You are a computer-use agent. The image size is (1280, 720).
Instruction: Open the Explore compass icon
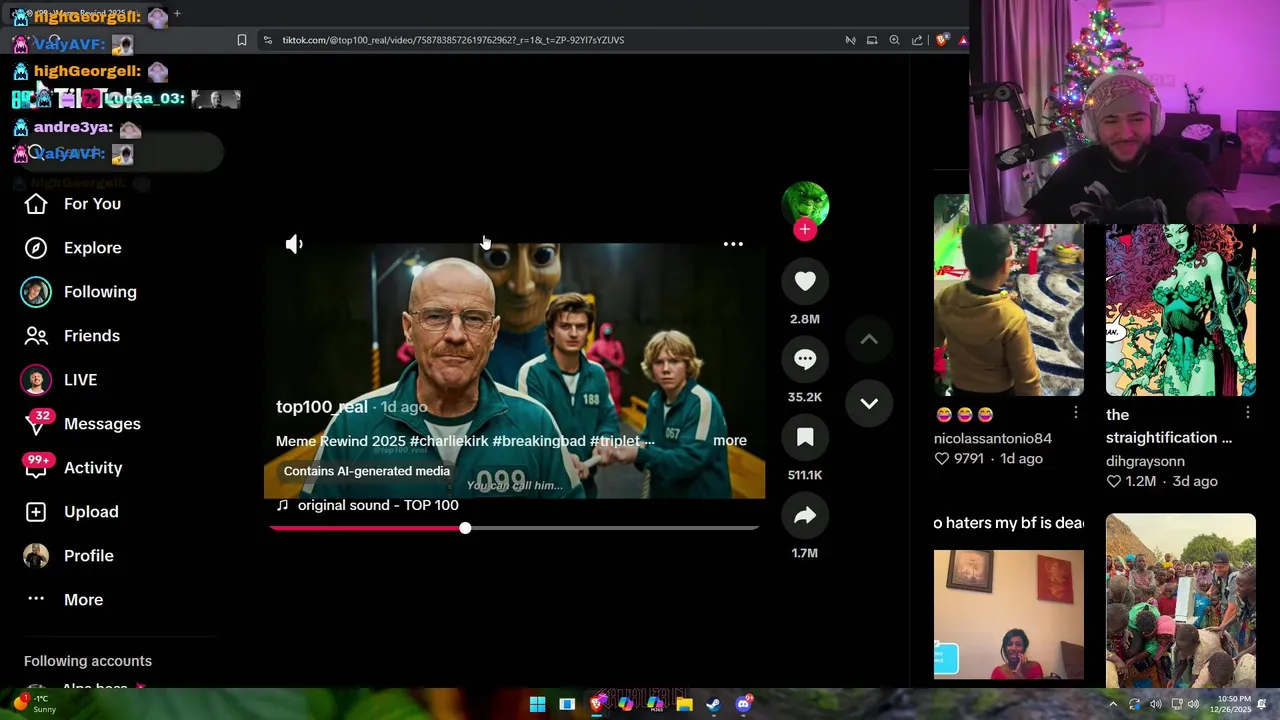pos(36,248)
